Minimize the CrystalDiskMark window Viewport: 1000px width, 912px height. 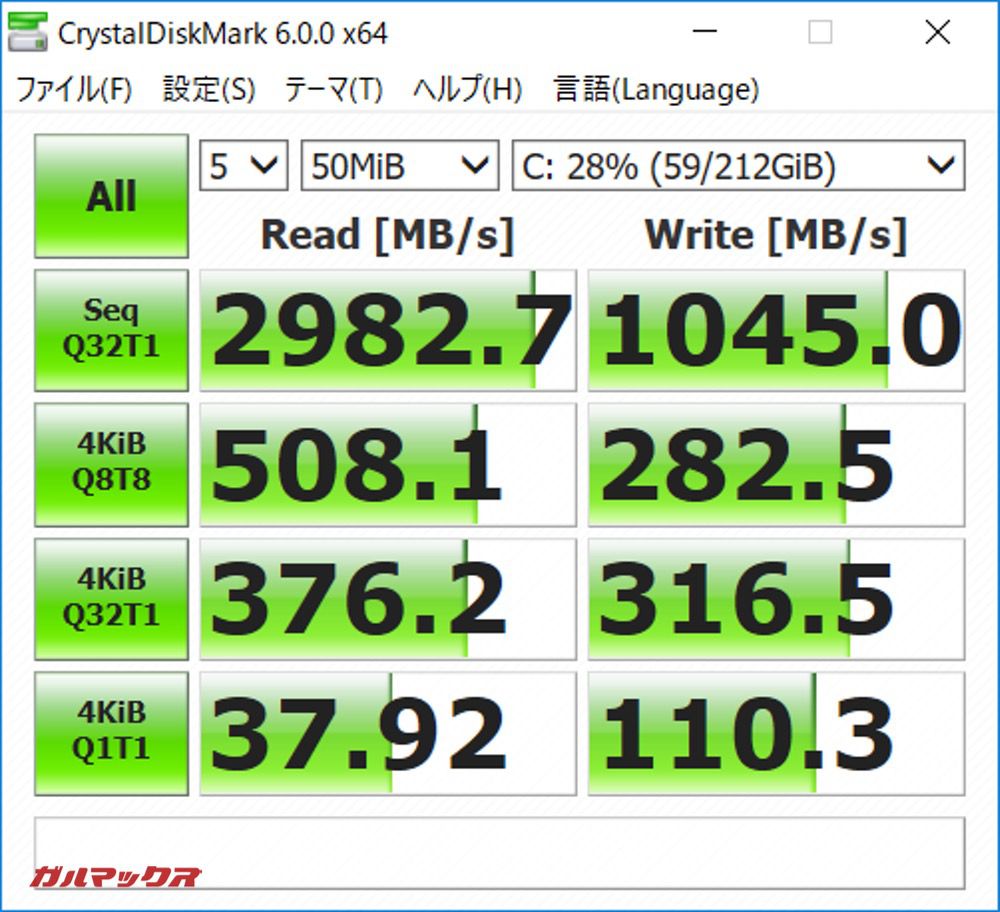(x=705, y=33)
